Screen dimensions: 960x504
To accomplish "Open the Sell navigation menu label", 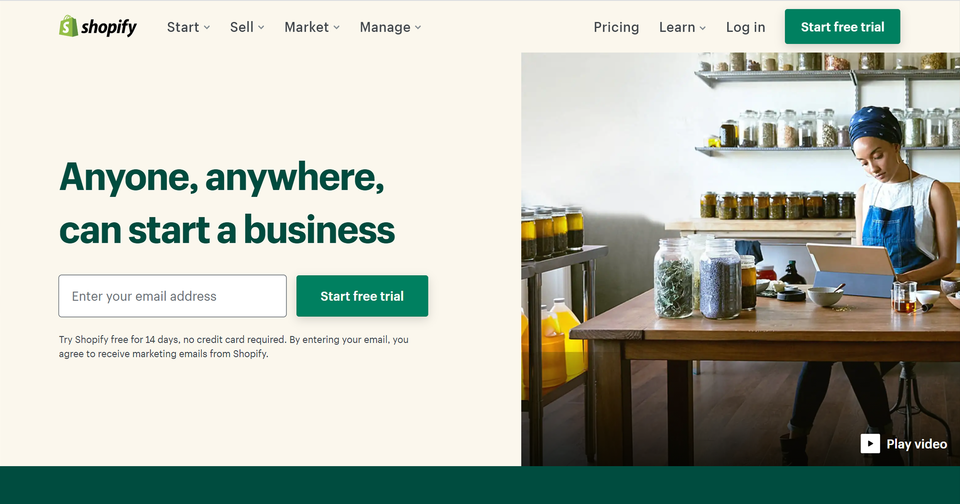I will tap(242, 27).
